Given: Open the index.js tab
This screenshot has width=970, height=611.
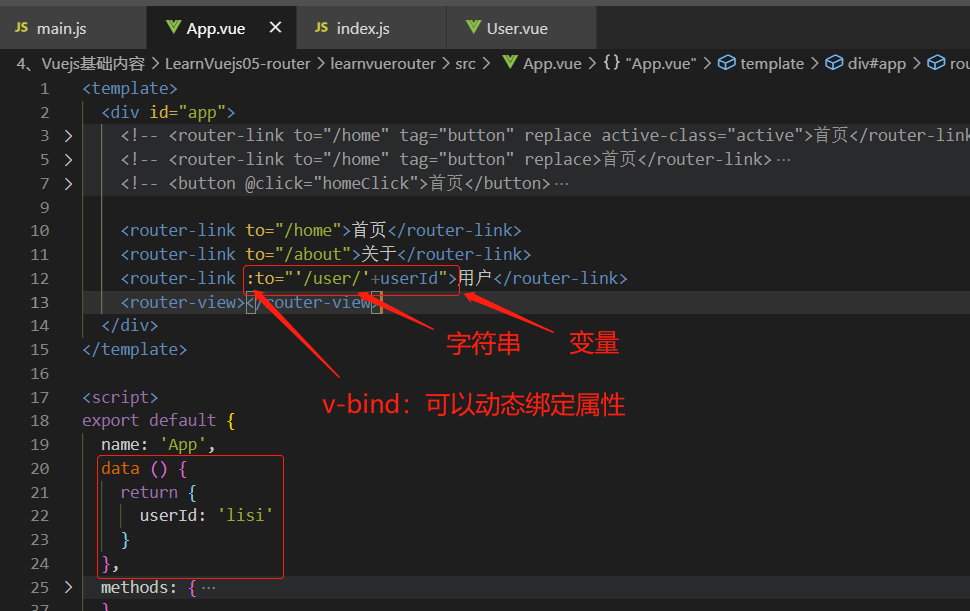Looking at the screenshot, I should point(371,28).
